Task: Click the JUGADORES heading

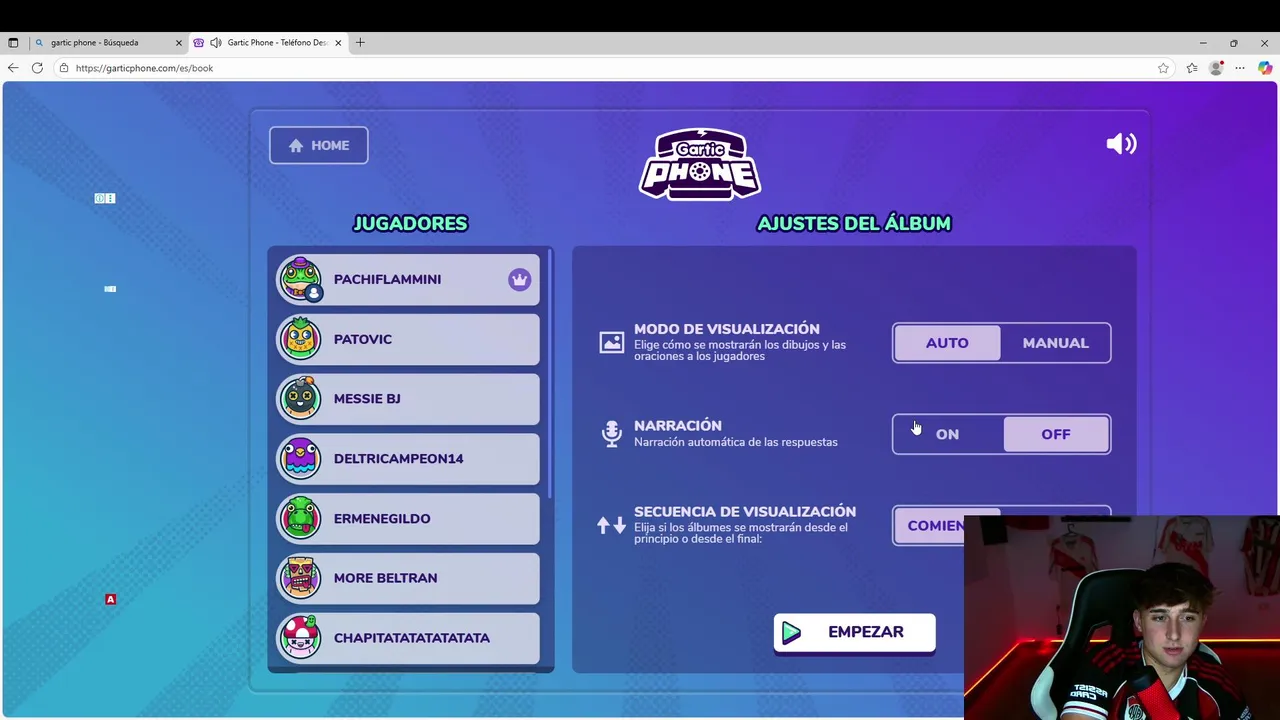Action: coord(410,223)
